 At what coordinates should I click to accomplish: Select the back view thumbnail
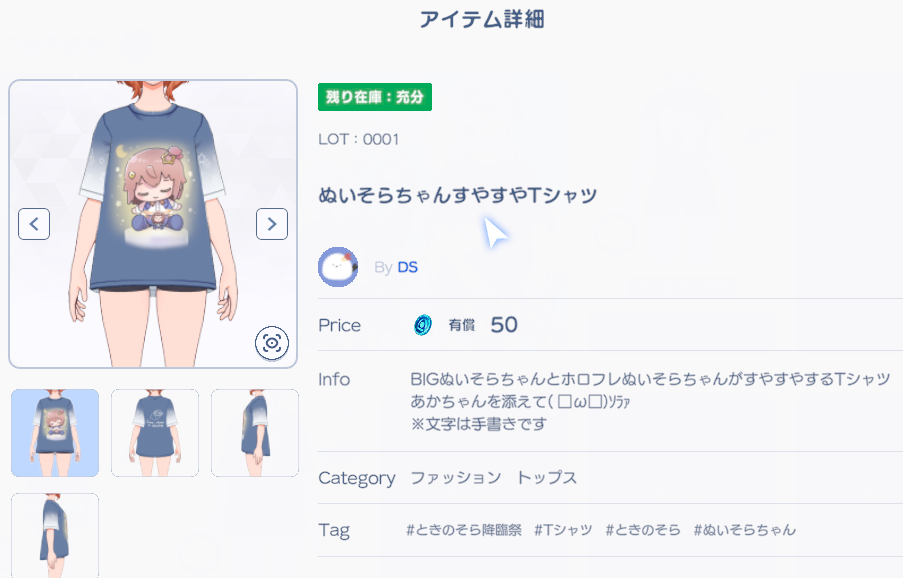(155, 433)
